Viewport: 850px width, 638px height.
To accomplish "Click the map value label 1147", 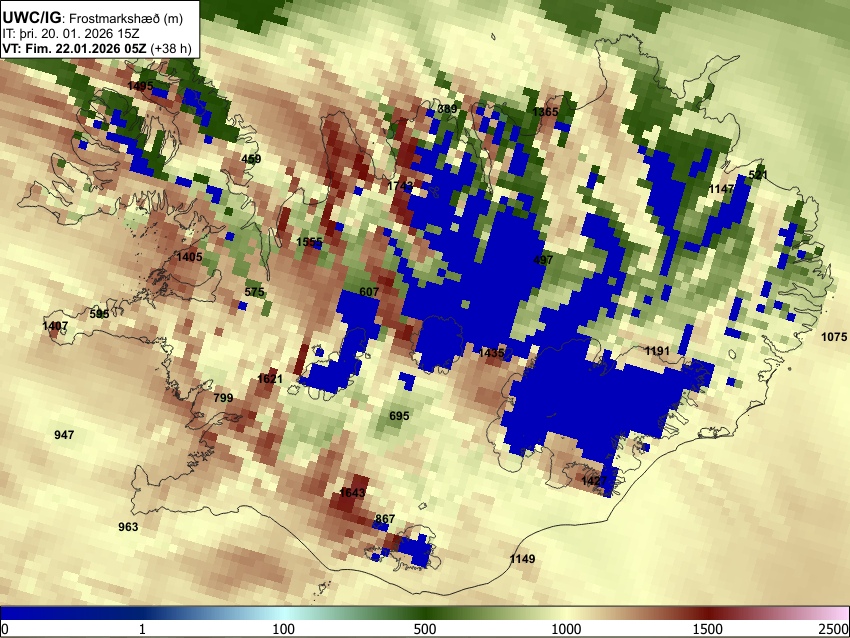I will pyautogui.click(x=722, y=189).
